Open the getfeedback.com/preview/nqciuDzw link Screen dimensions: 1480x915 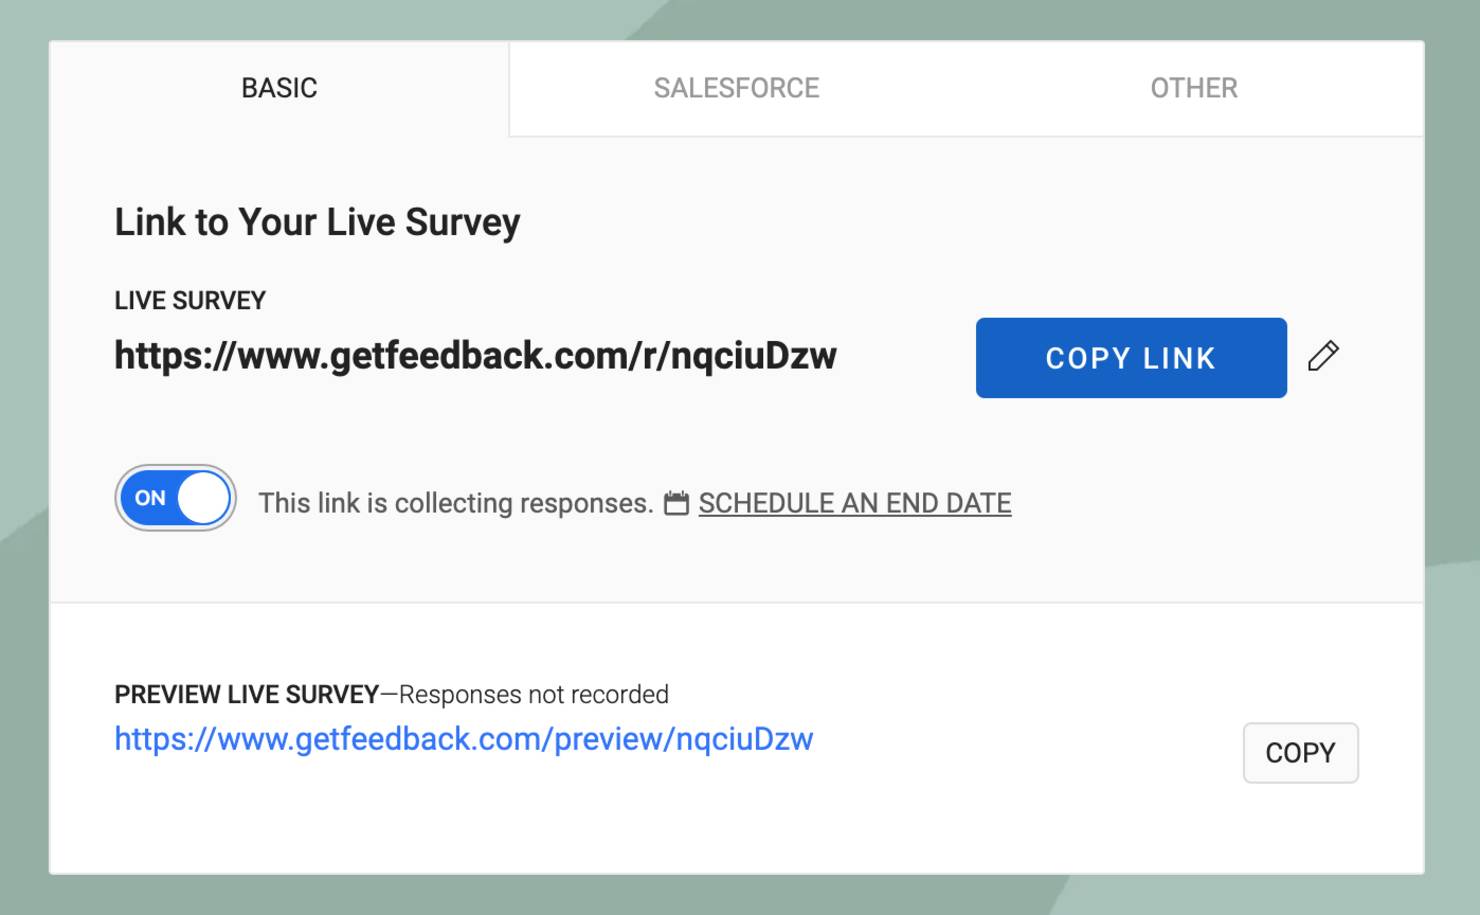coord(464,739)
